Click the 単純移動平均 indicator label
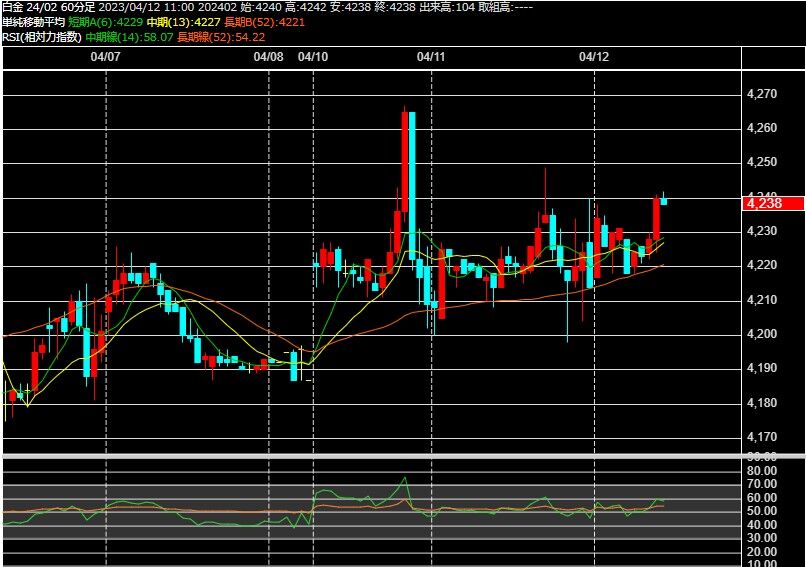Image resolution: width=806 pixels, height=567 pixels. tap(34, 22)
